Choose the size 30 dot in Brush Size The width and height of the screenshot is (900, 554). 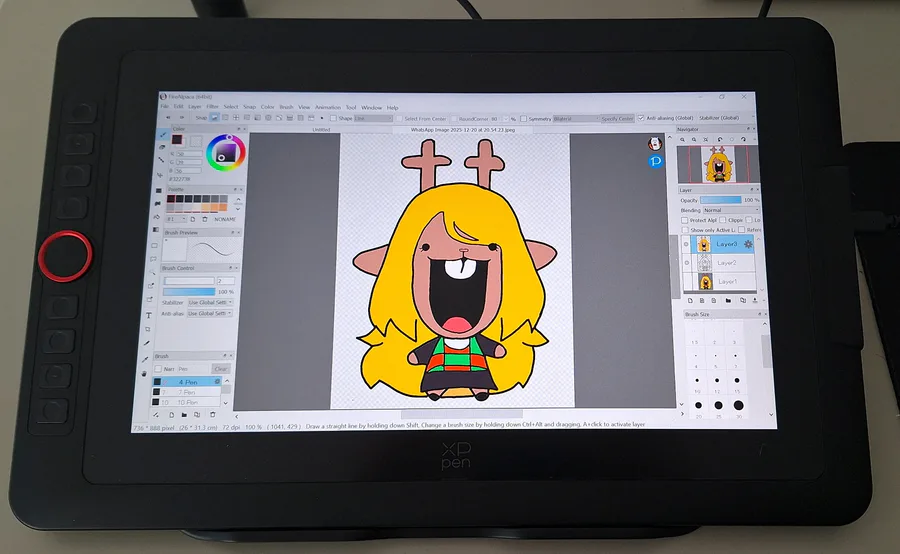tap(739, 405)
